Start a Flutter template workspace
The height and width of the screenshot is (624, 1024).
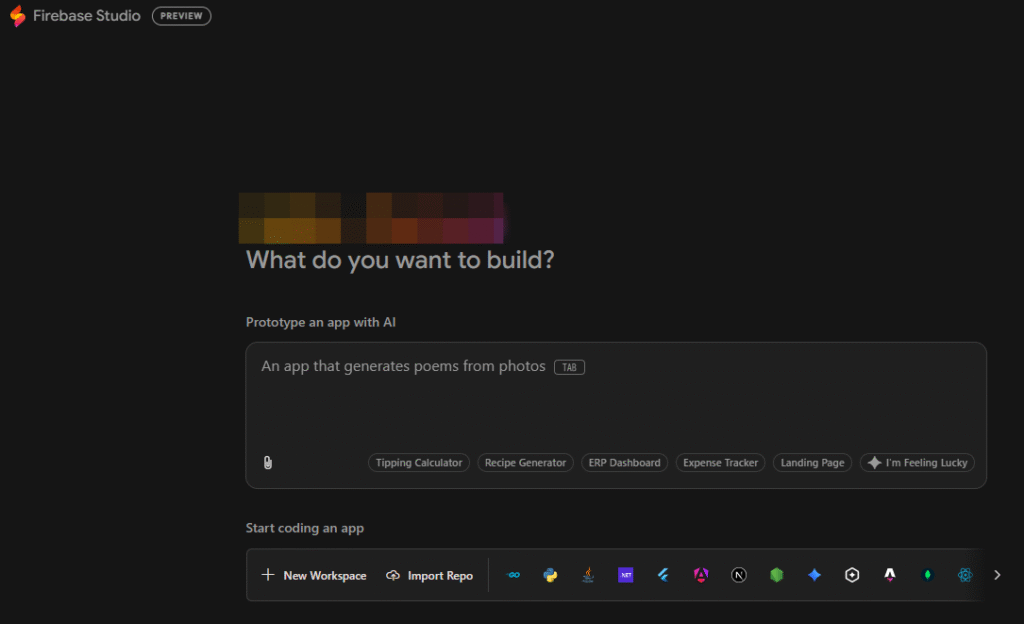click(664, 575)
